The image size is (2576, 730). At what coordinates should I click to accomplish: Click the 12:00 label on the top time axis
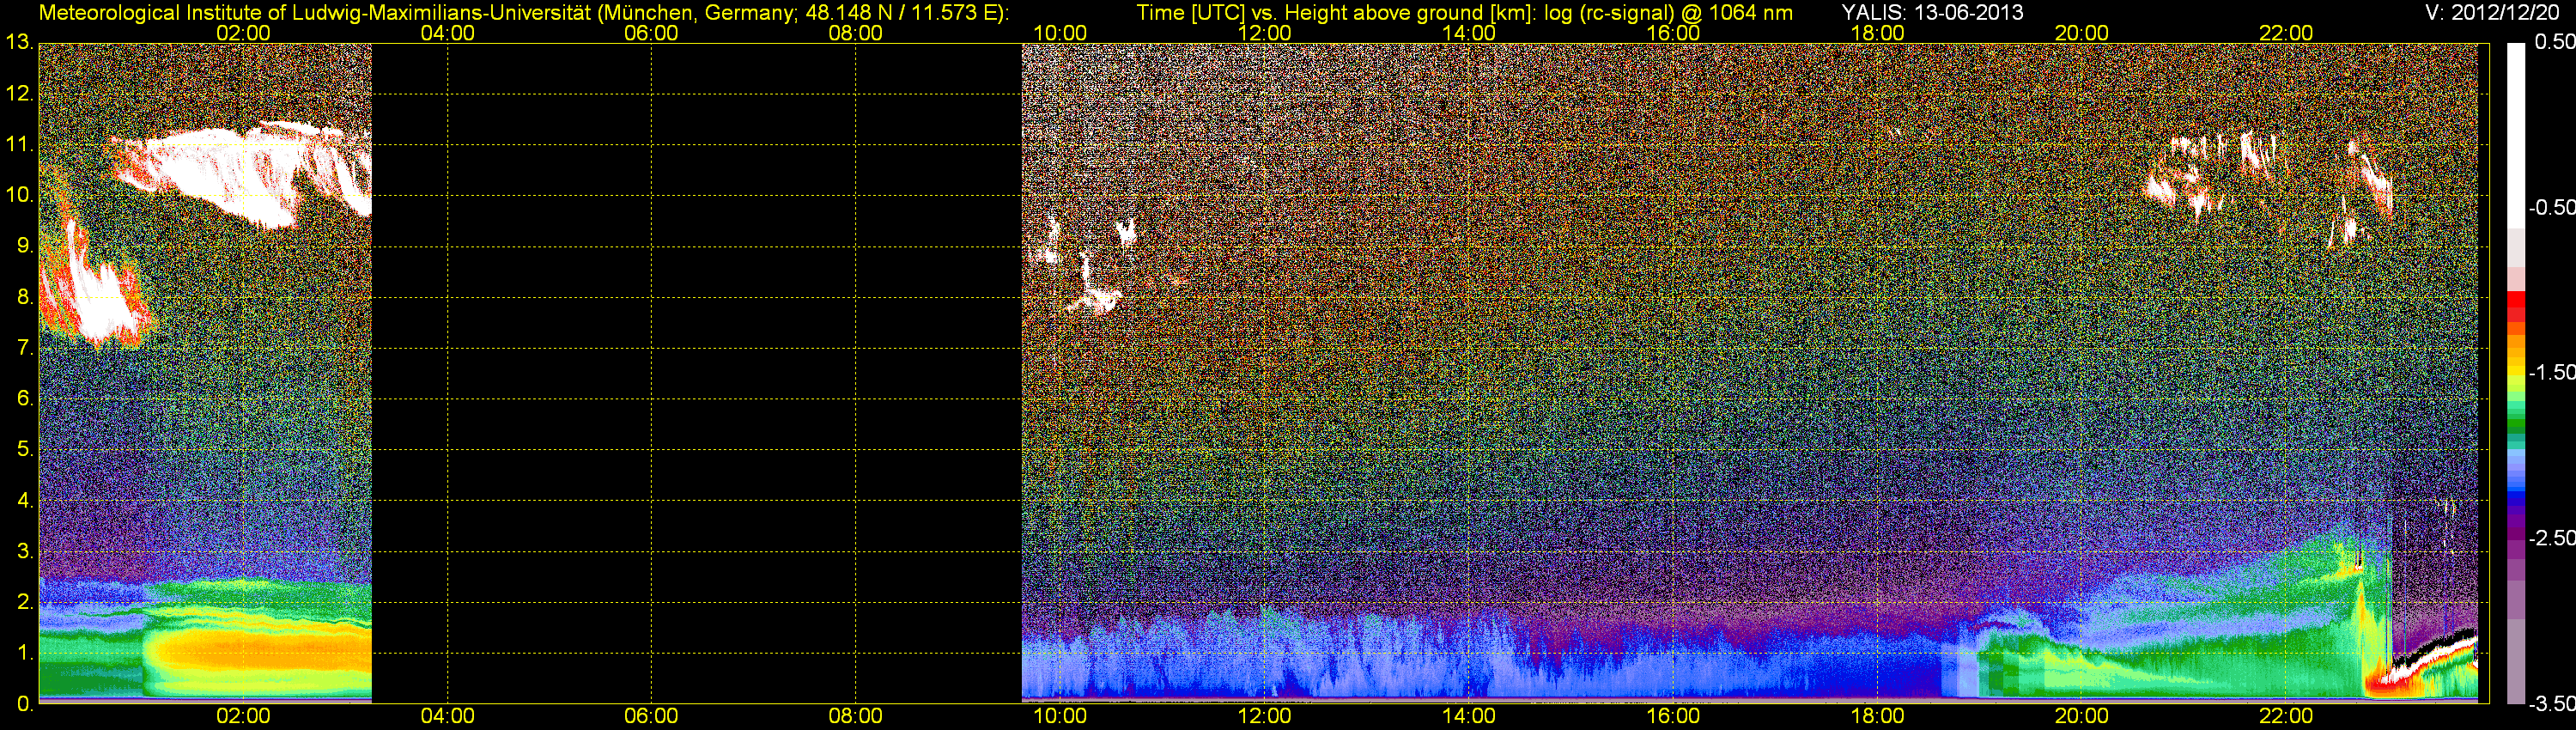[1264, 33]
